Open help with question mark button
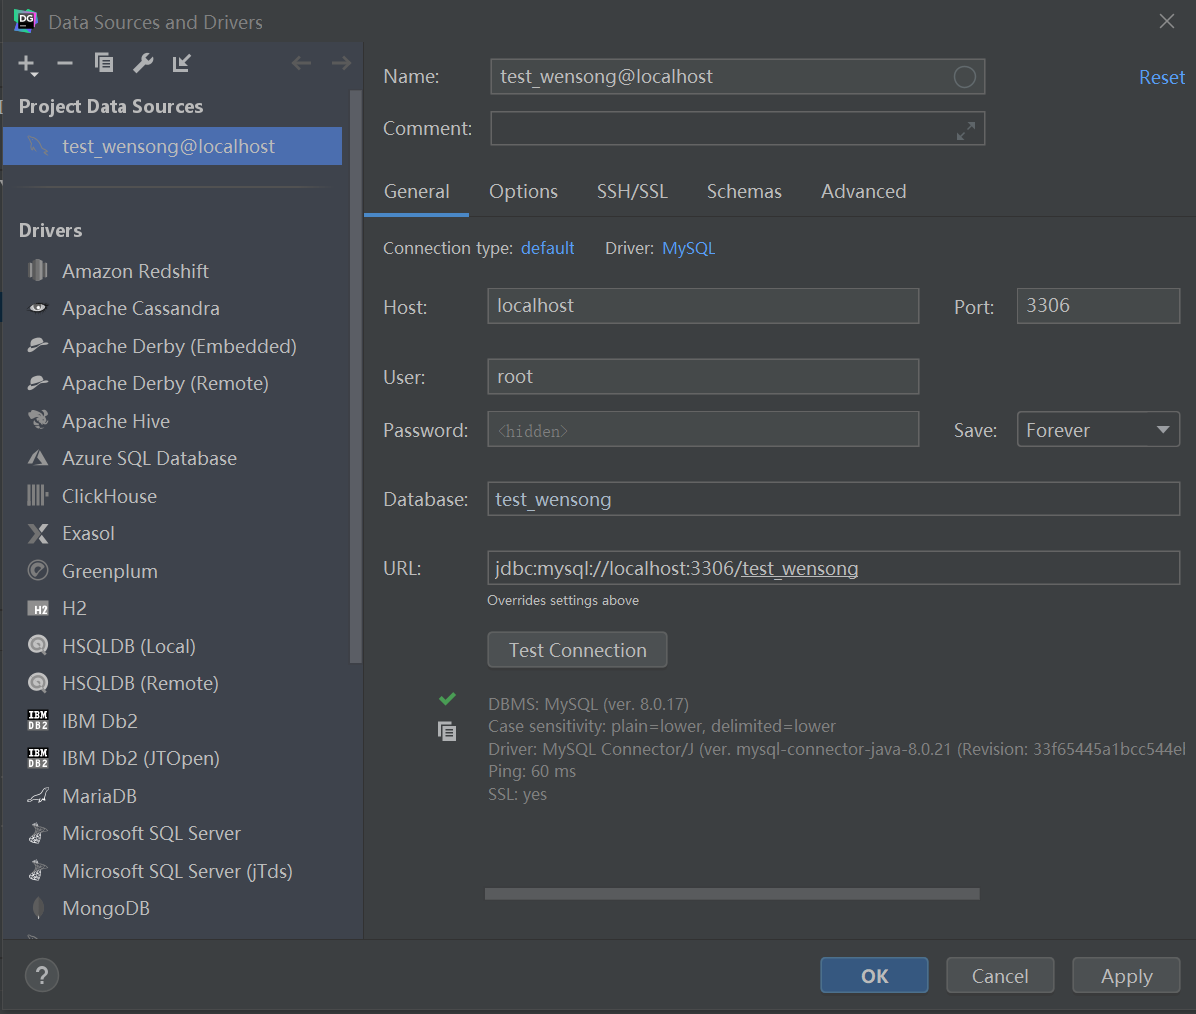Screen dimensions: 1196x1014 [x=42, y=975]
